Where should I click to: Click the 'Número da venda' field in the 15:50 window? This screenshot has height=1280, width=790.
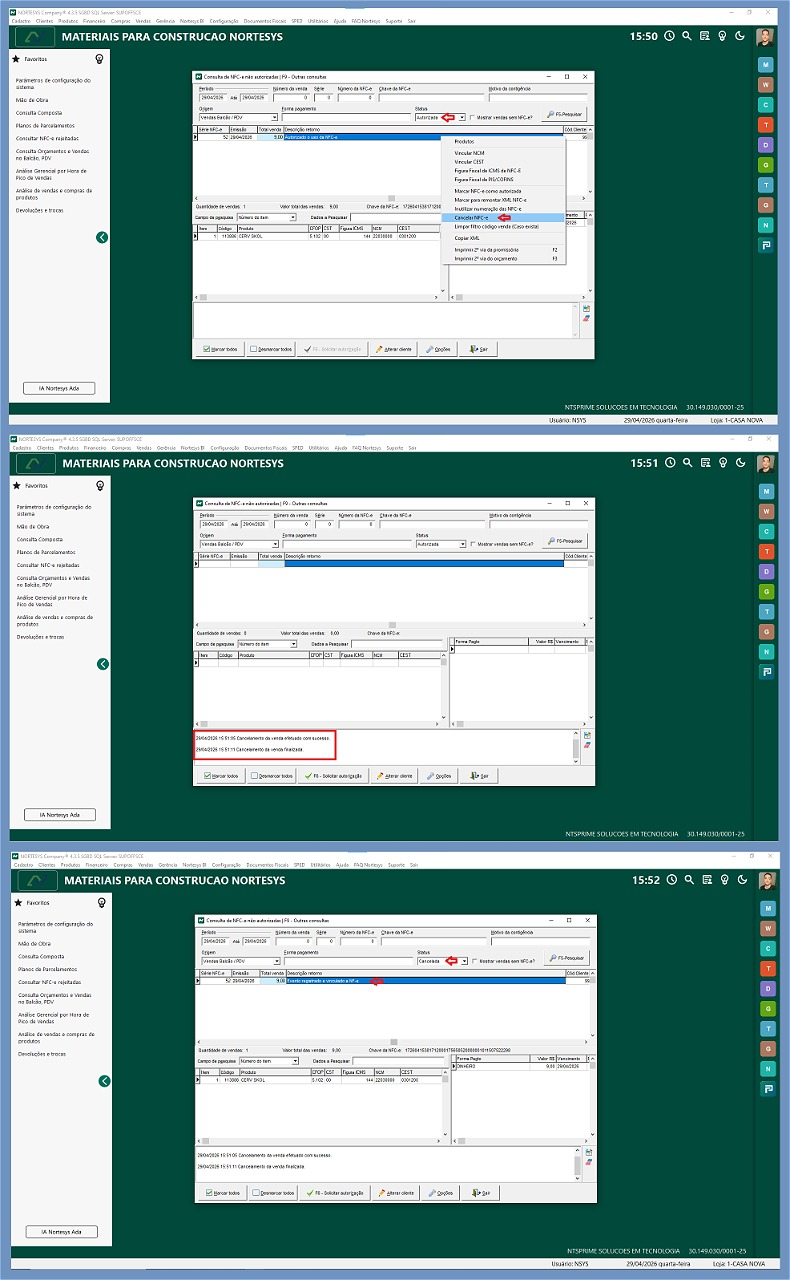(x=290, y=98)
